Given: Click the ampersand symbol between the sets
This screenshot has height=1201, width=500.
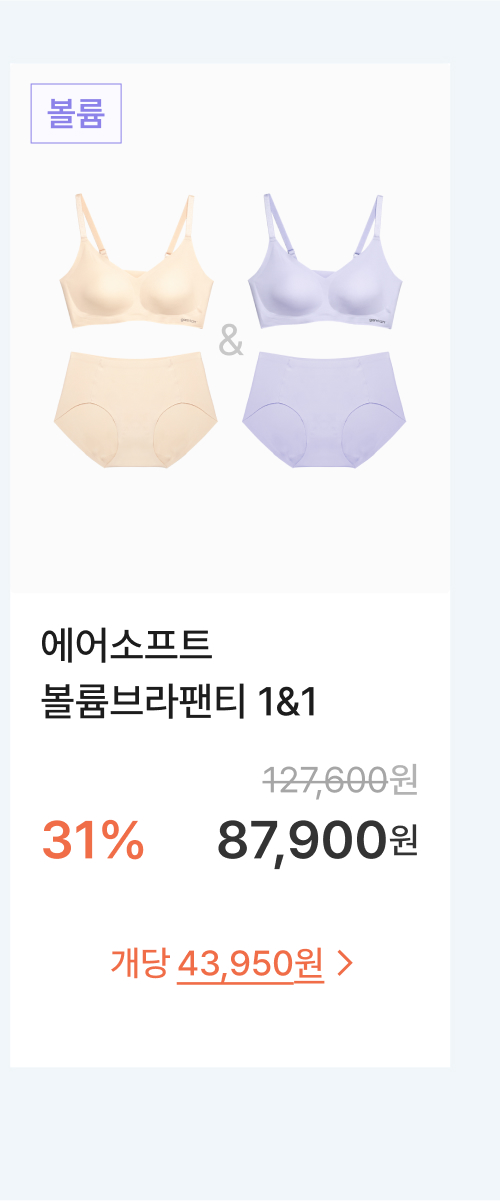Looking at the screenshot, I should click(231, 342).
